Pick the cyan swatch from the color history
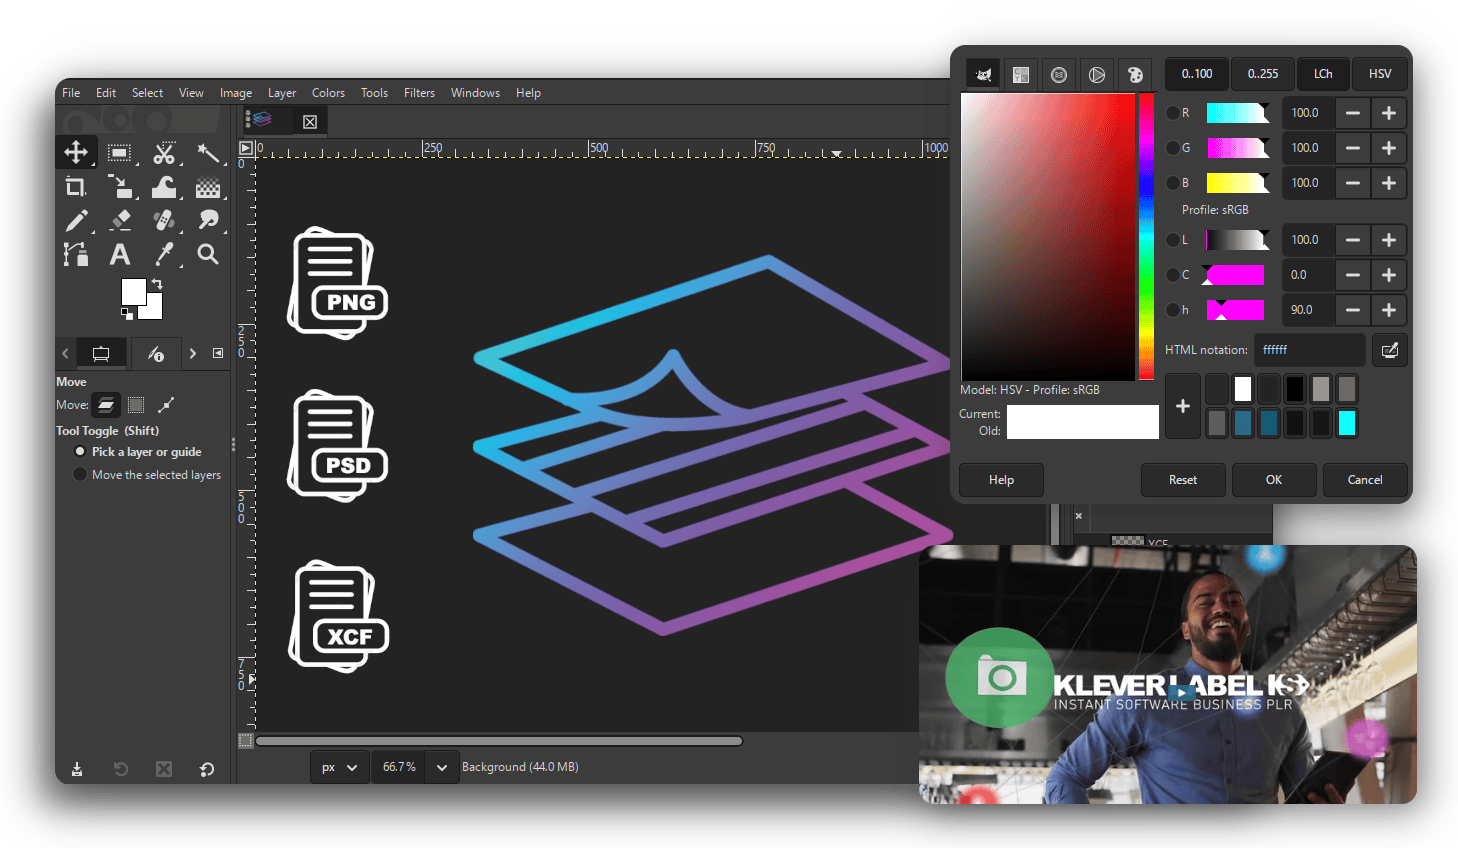1458x848 pixels. (x=1346, y=423)
